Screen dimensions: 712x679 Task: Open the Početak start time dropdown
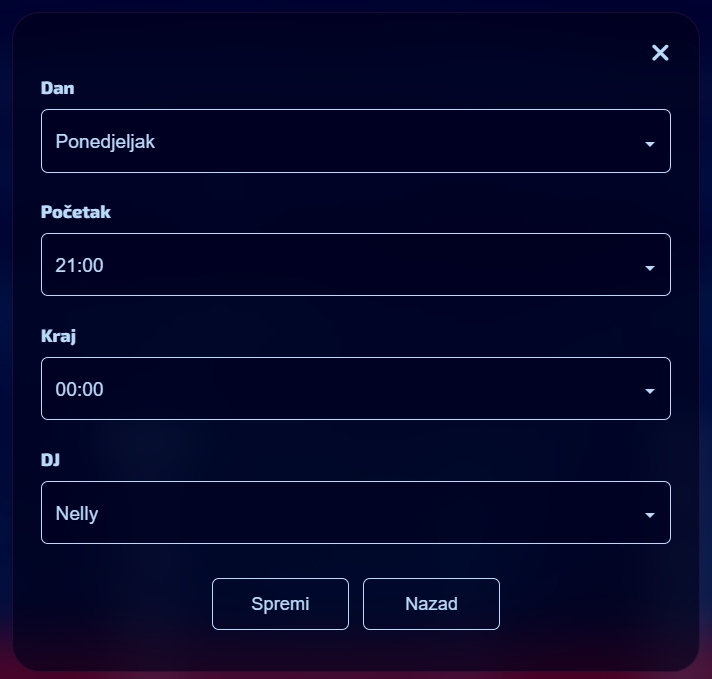click(x=355, y=265)
